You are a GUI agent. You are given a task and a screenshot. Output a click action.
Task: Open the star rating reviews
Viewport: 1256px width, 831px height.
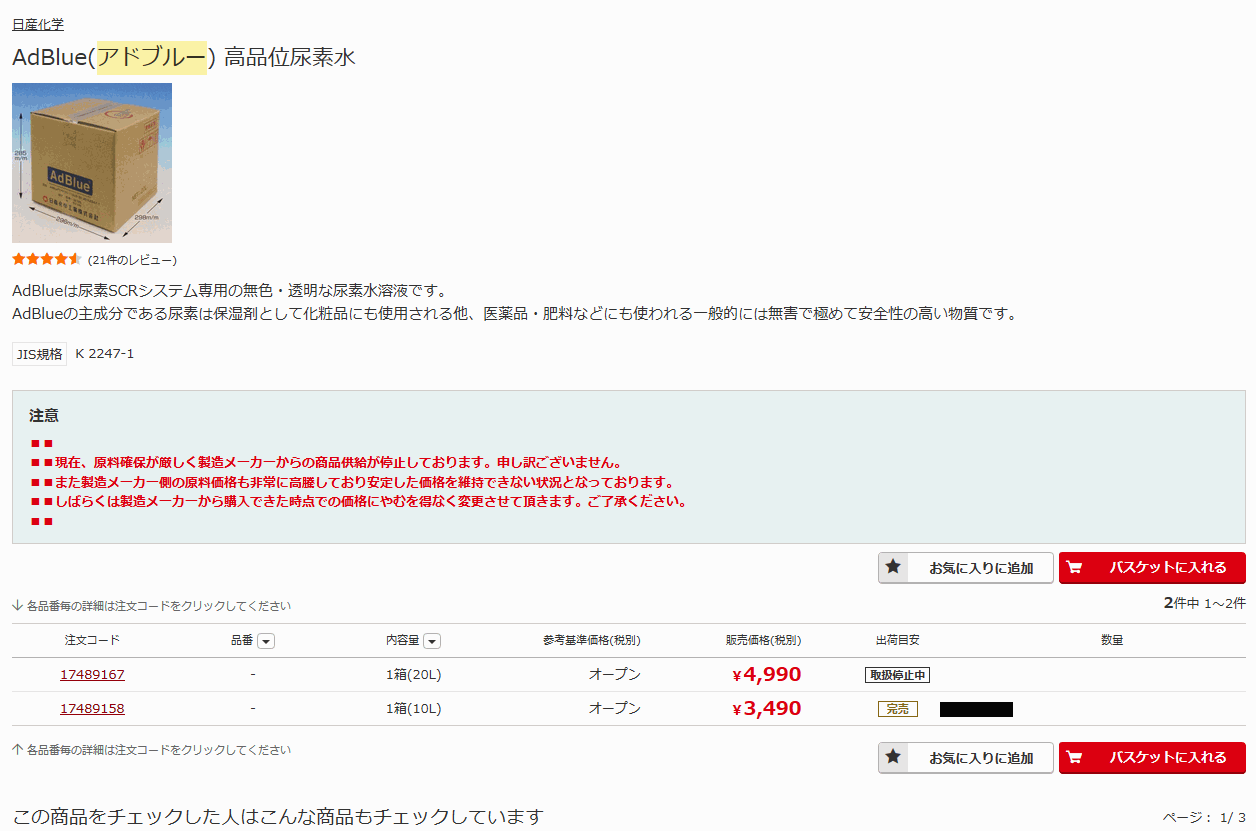[x=47, y=260]
